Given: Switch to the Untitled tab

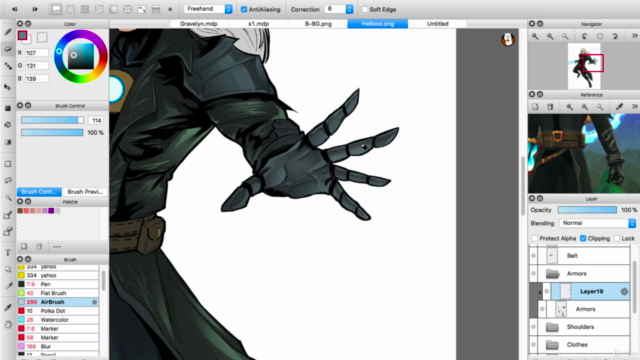Looking at the screenshot, I should 438,24.
